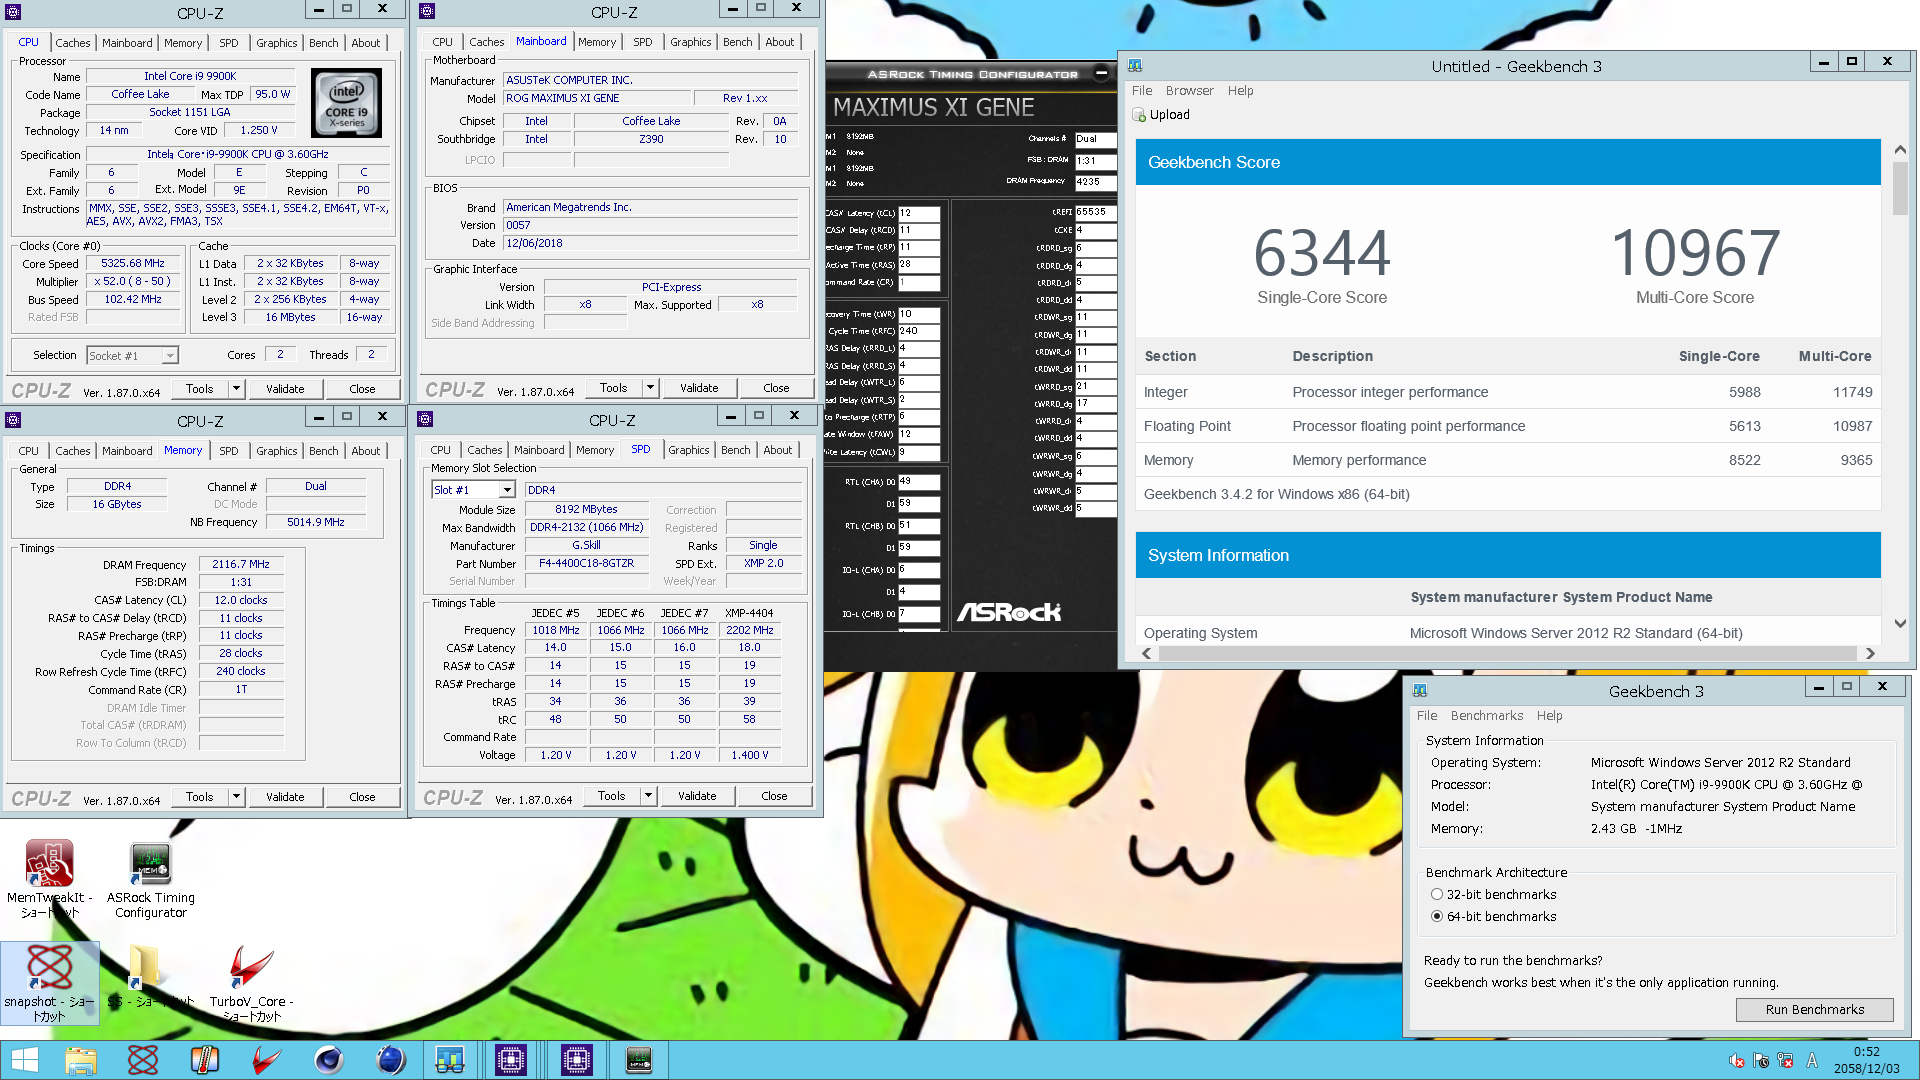Click the Part Number F4-4400C18-8GTZR field
The height and width of the screenshot is (1080, 1920).
click(x=586, y=563)
